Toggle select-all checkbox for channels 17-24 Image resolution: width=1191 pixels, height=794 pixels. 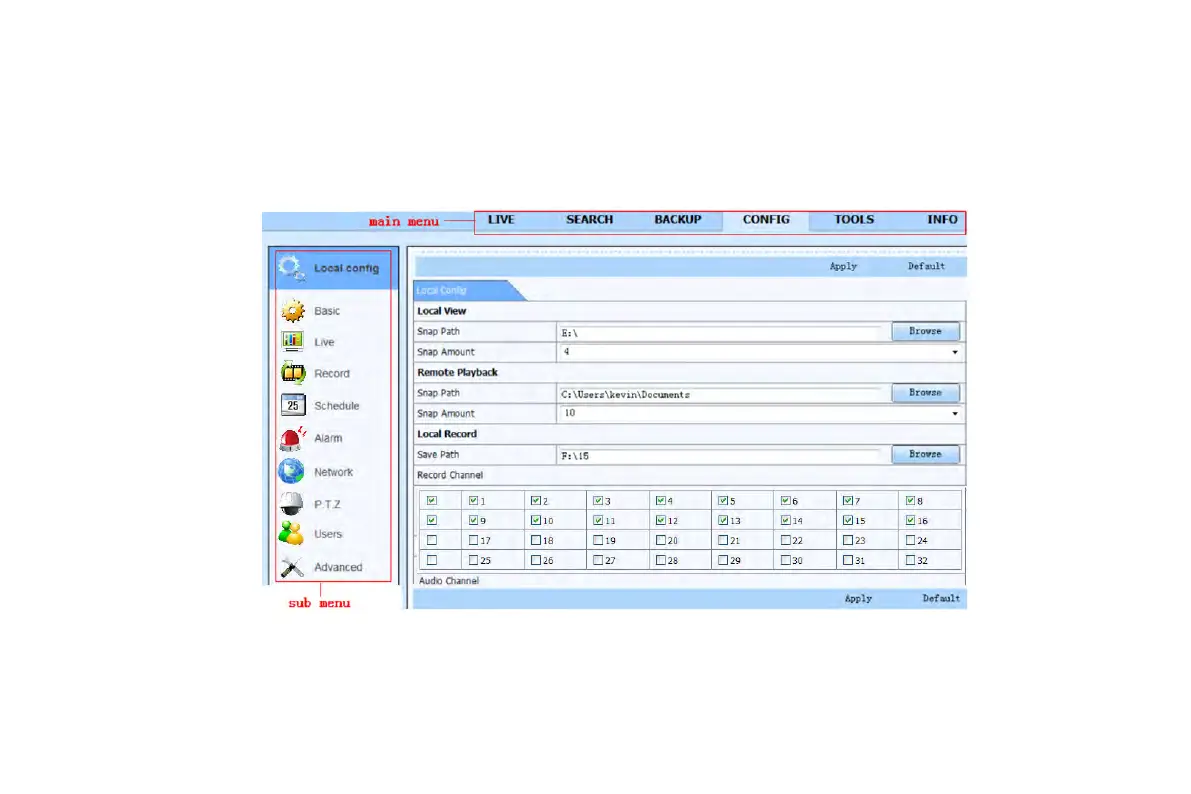[x=431, y=540]
